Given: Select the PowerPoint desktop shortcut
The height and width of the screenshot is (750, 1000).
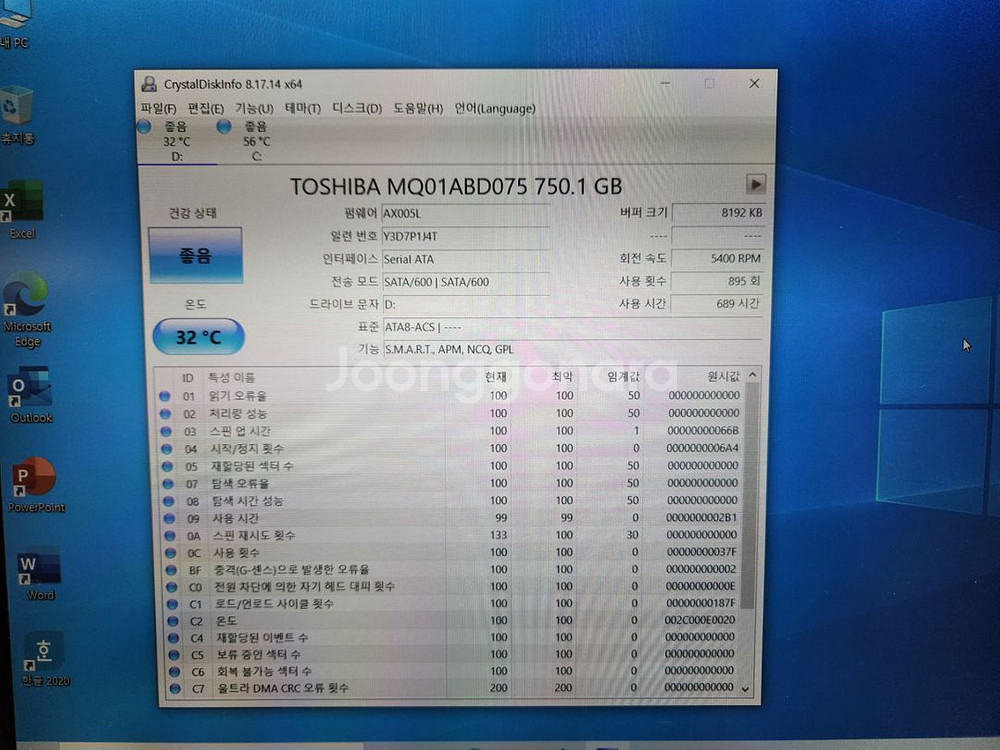Looking at the screenshot, I should click(36, 485).
